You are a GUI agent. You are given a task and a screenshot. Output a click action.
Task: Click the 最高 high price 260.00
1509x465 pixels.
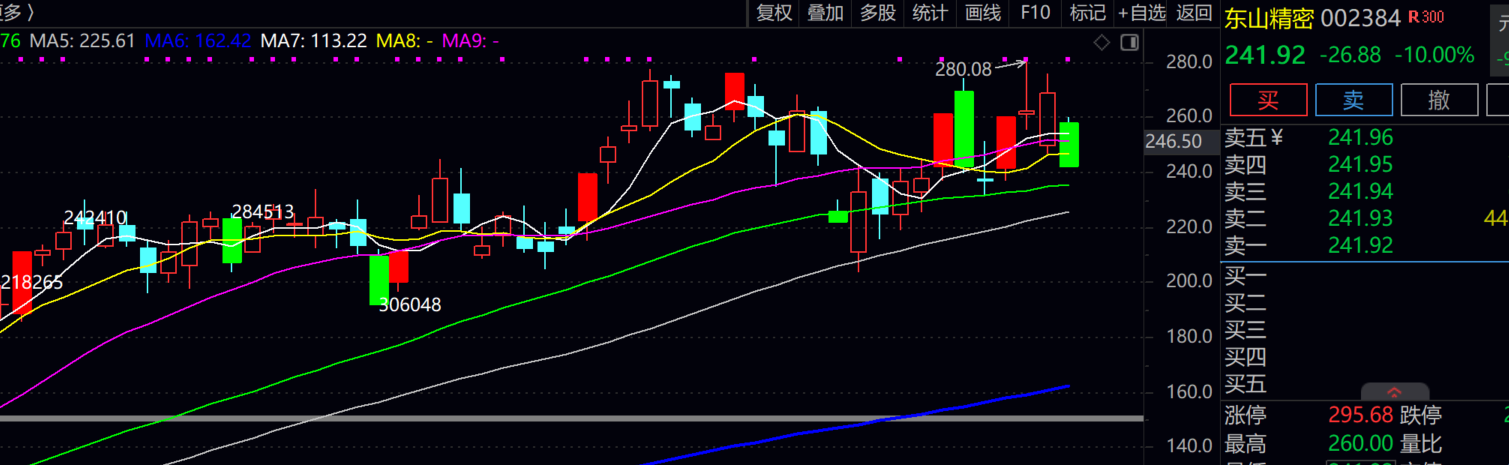point(1360,443)
